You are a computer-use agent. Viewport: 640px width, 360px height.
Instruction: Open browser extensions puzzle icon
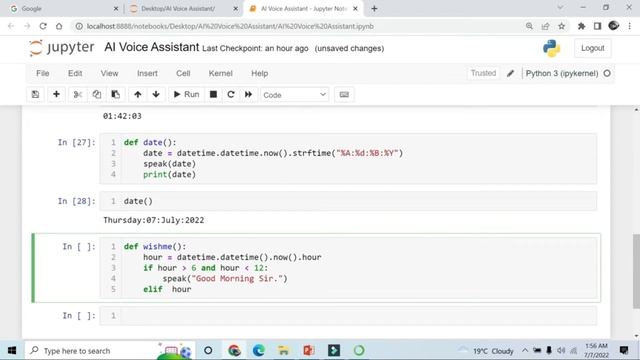coord(581,26)
